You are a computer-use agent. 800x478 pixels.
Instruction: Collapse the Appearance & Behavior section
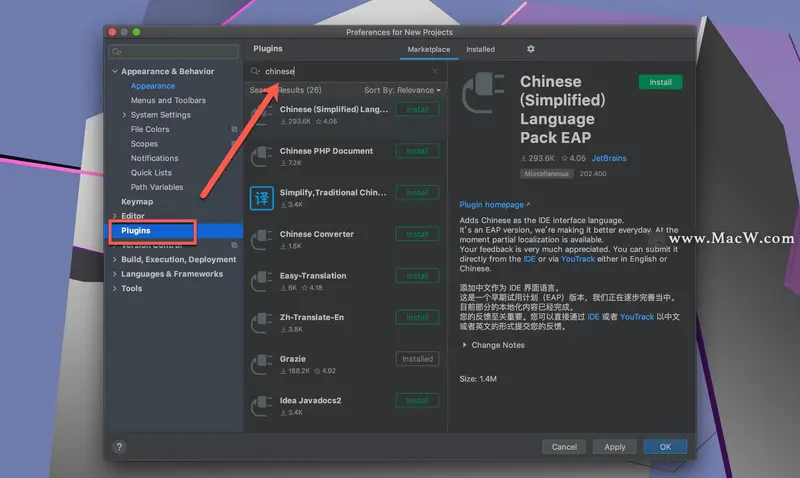point(115,71)
